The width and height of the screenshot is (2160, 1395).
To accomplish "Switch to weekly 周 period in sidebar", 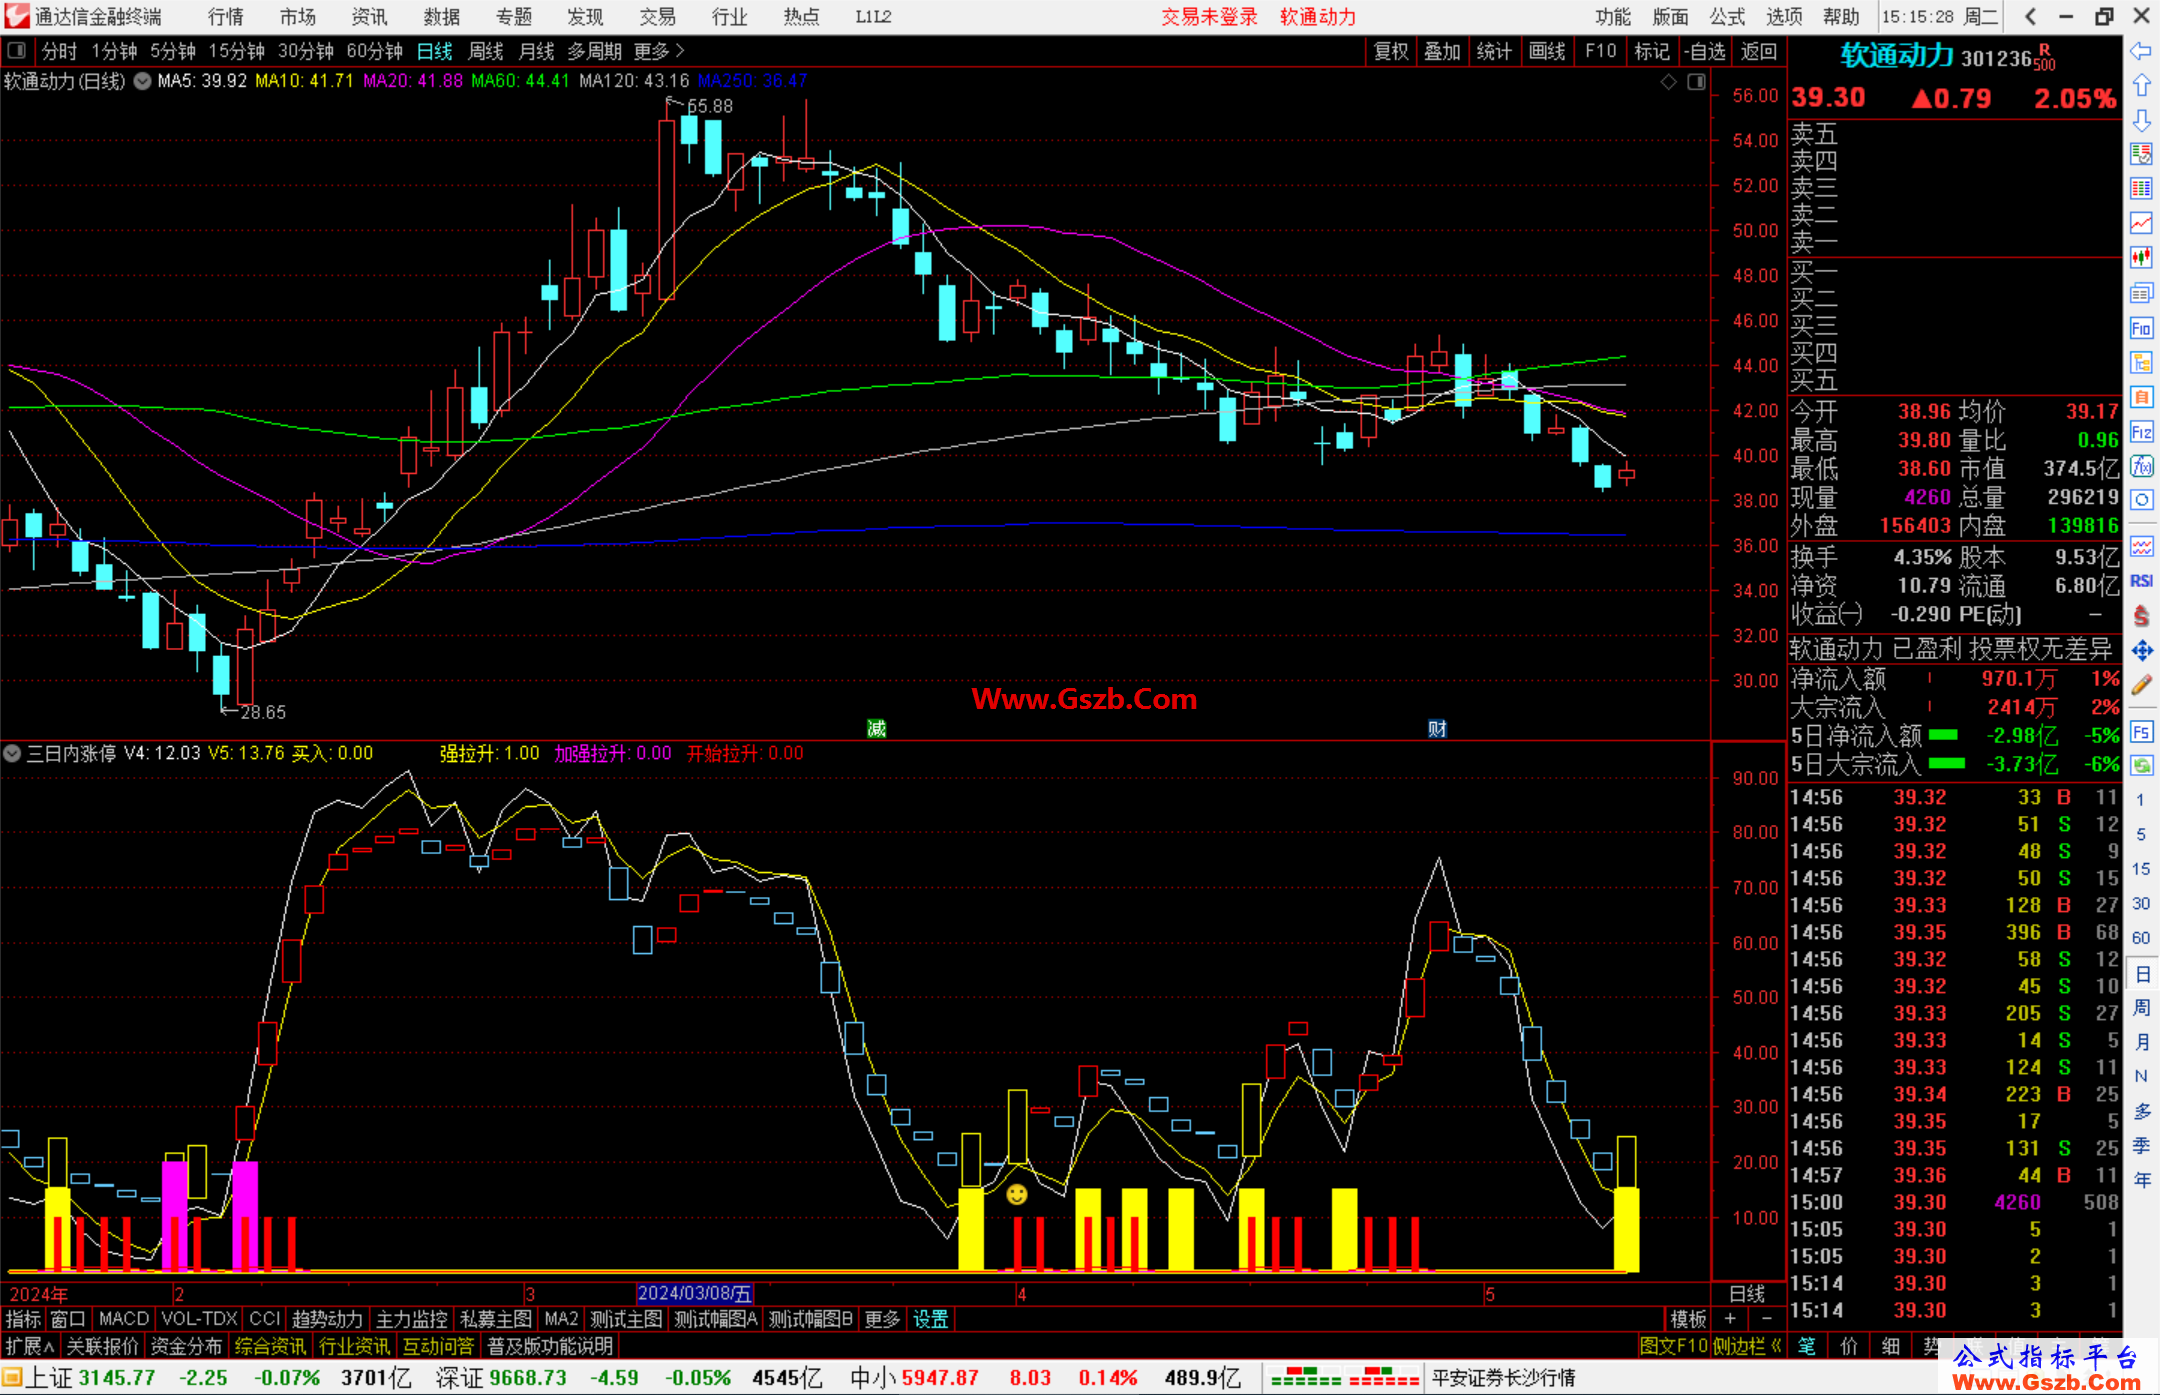I will click(2141, 1007).
